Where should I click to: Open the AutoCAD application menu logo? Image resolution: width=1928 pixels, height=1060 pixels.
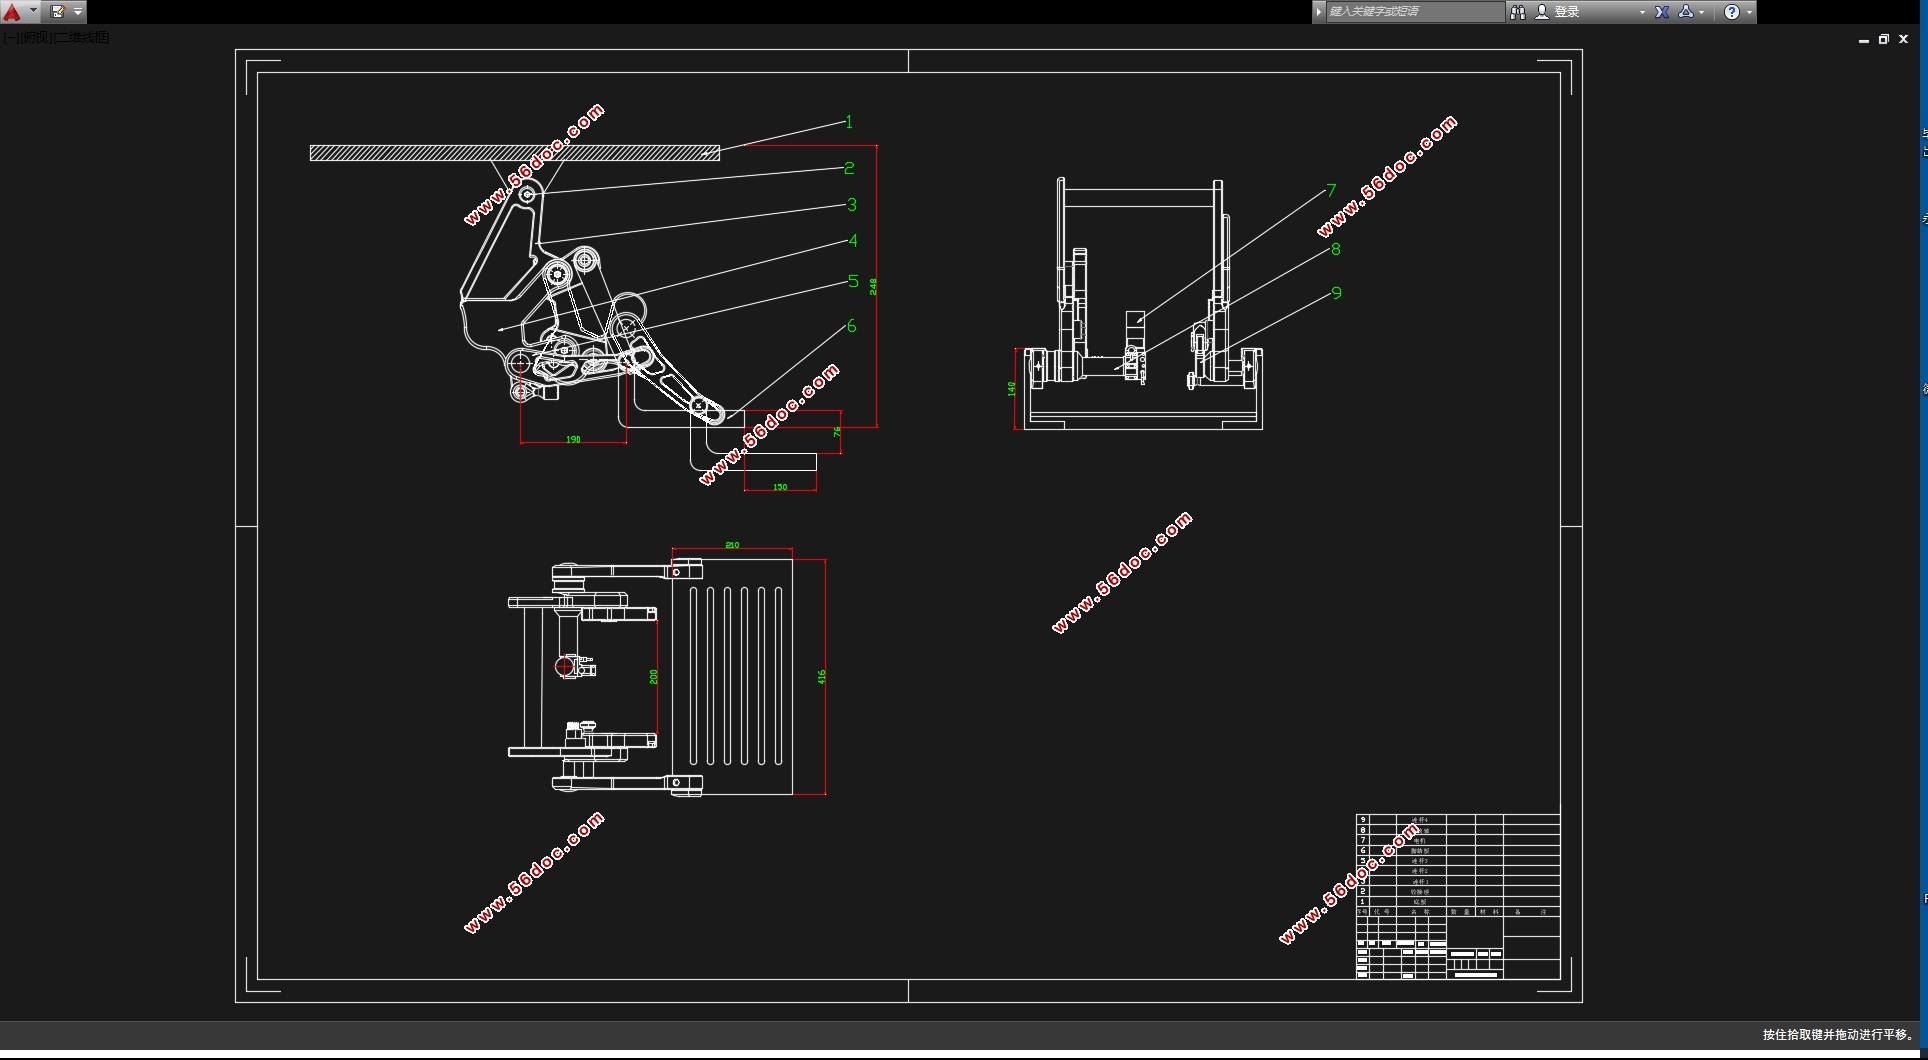click(12, 12)
